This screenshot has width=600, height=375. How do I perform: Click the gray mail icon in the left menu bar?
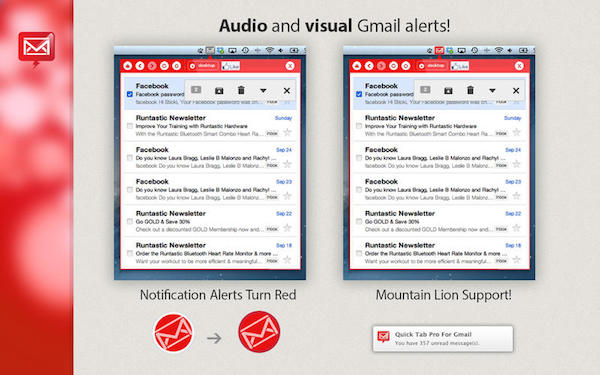coord(210,50)
